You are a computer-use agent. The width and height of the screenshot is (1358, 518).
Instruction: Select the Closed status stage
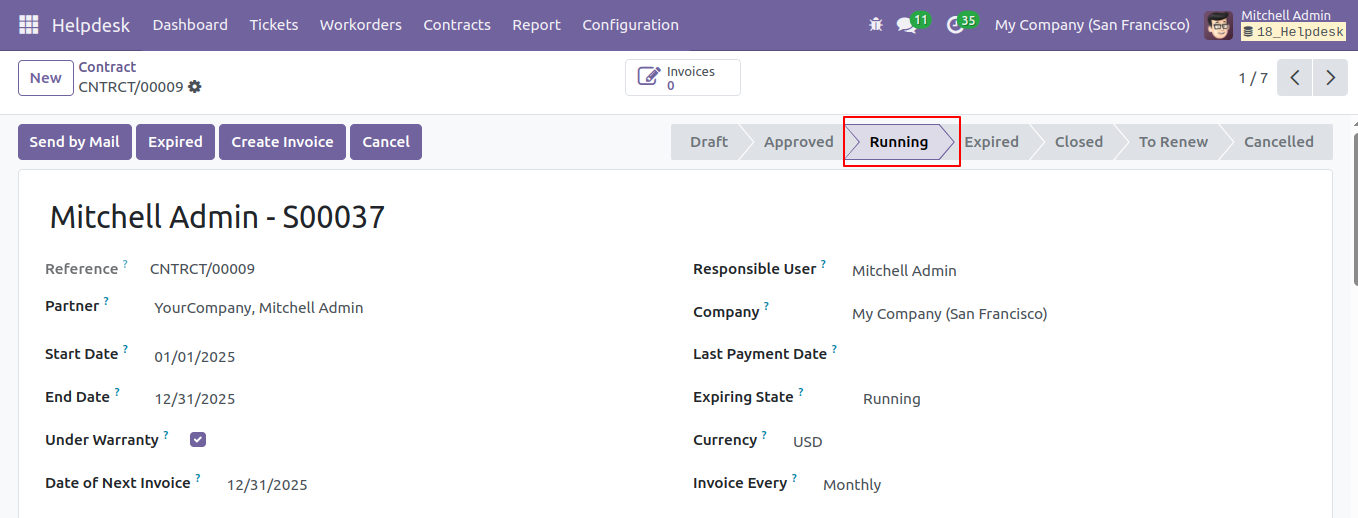[x=1078, y=142]
